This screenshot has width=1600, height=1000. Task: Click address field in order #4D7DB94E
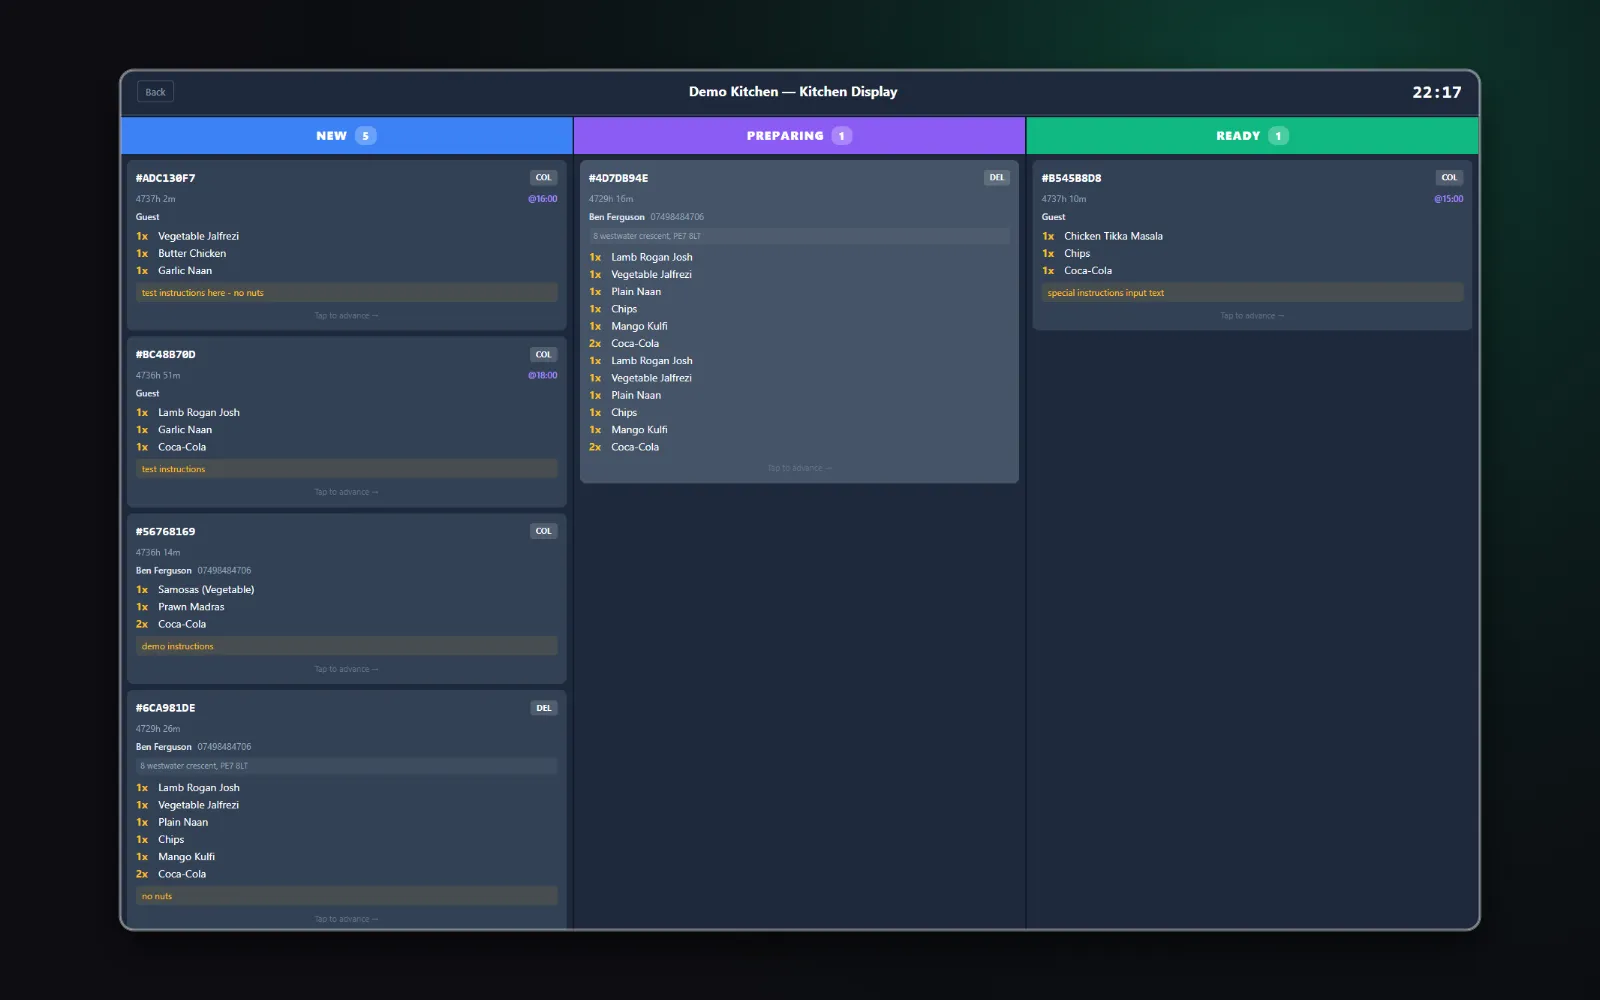pos(799,237)
